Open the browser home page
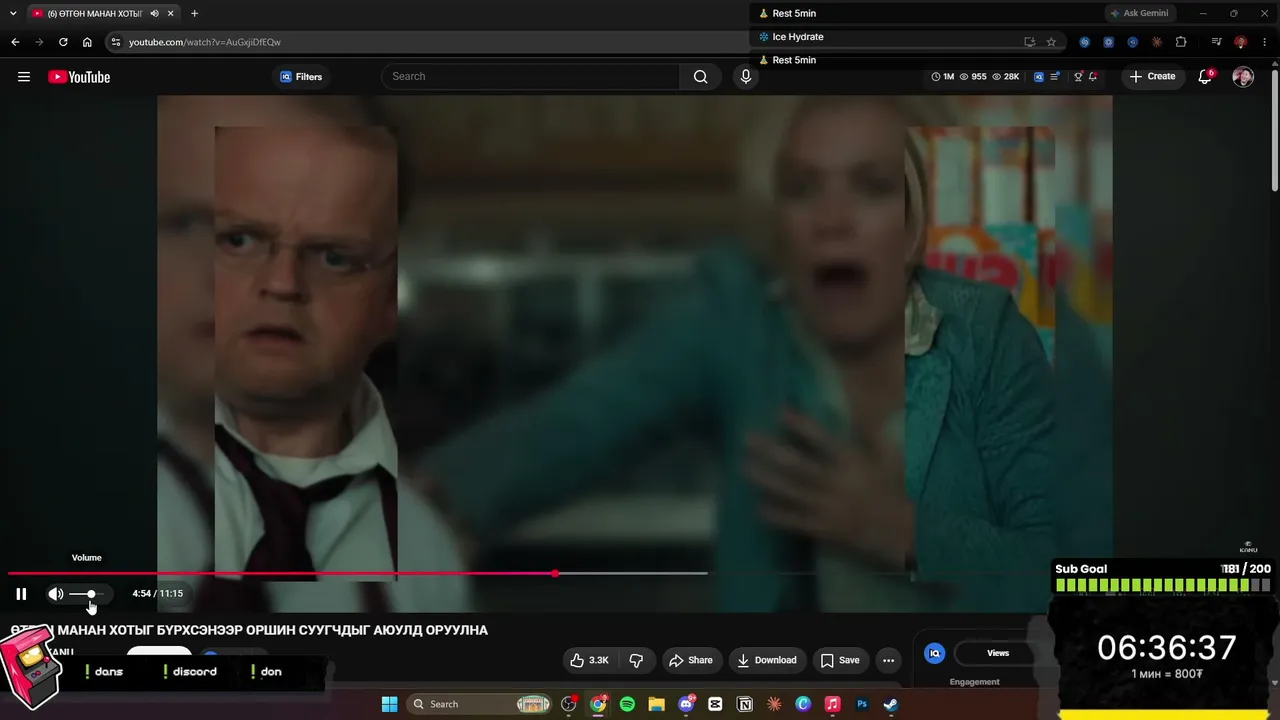The image size is (1280, 720). coord(87,42)
